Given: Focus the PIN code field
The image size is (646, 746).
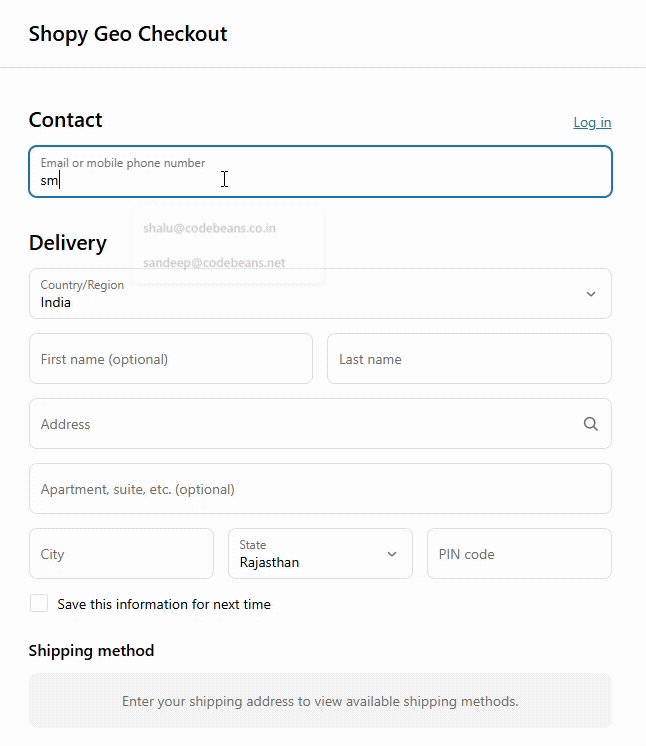Looking at the screenshot, I should [519, 553].
